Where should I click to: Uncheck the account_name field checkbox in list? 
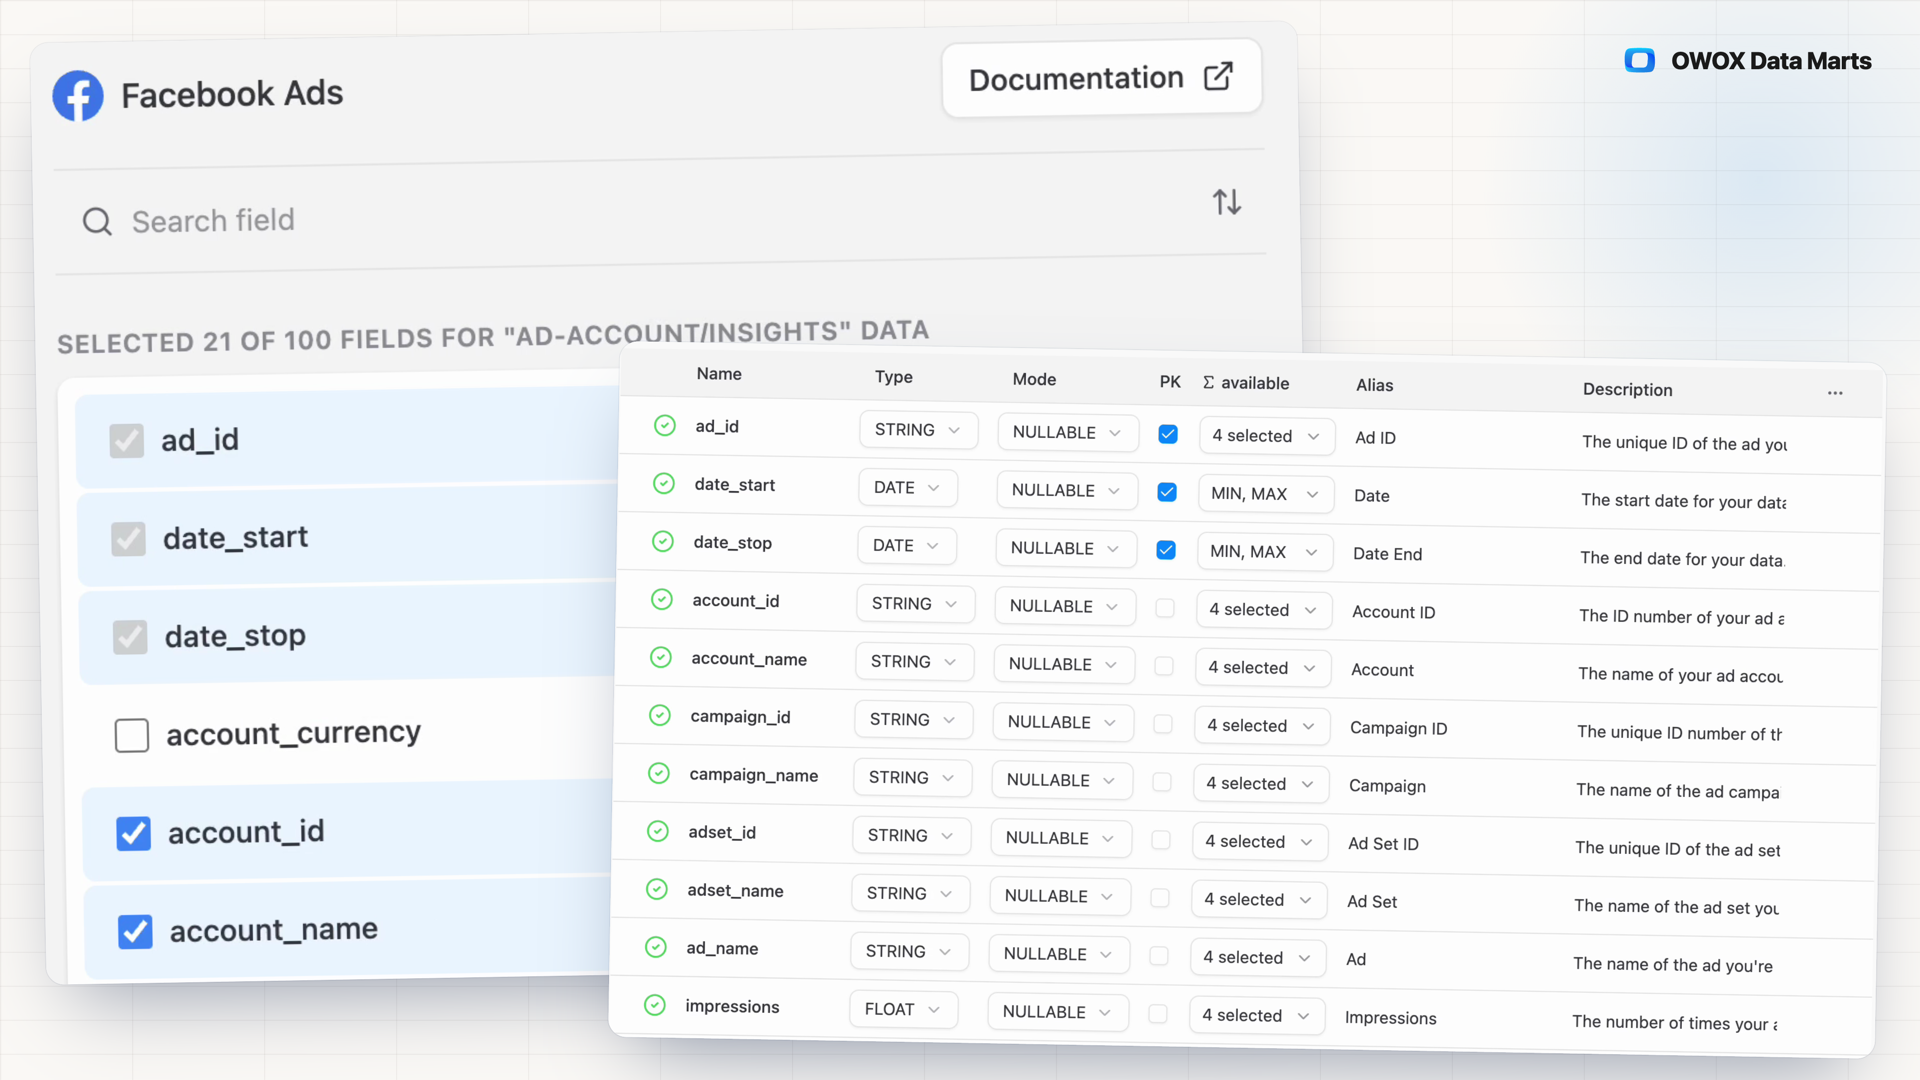pos(136,932)
